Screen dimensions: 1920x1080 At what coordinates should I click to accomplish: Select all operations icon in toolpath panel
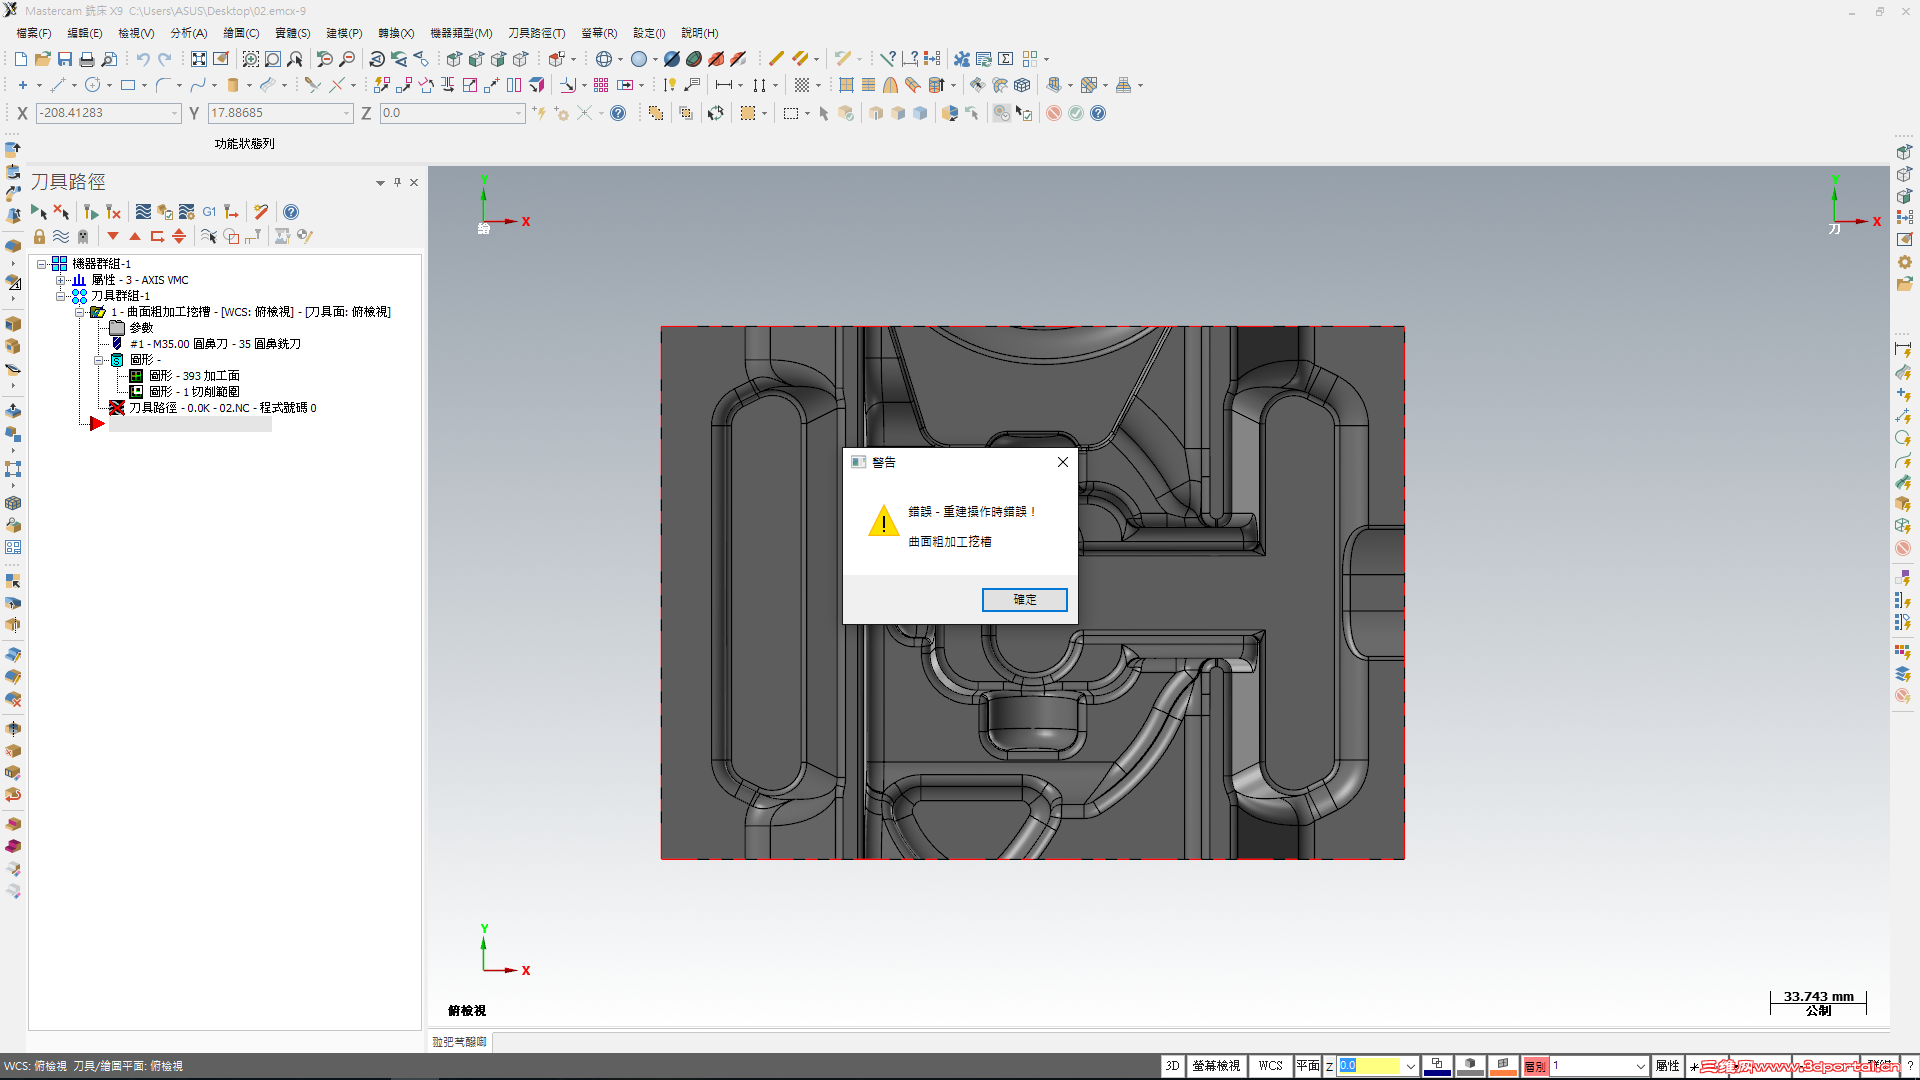(x=38, y=212)
